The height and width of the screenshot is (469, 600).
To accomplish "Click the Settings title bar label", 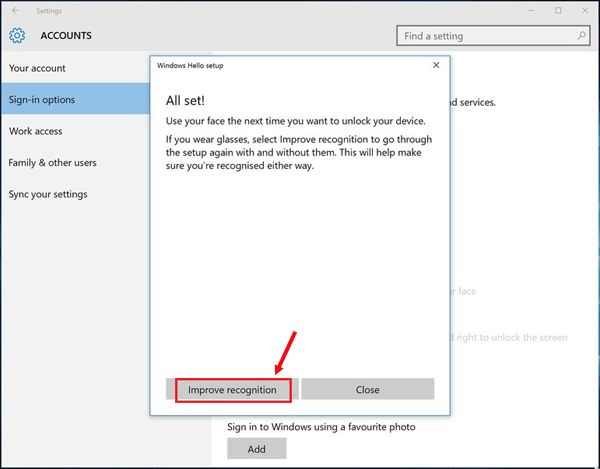I will [x=49, y=11].
